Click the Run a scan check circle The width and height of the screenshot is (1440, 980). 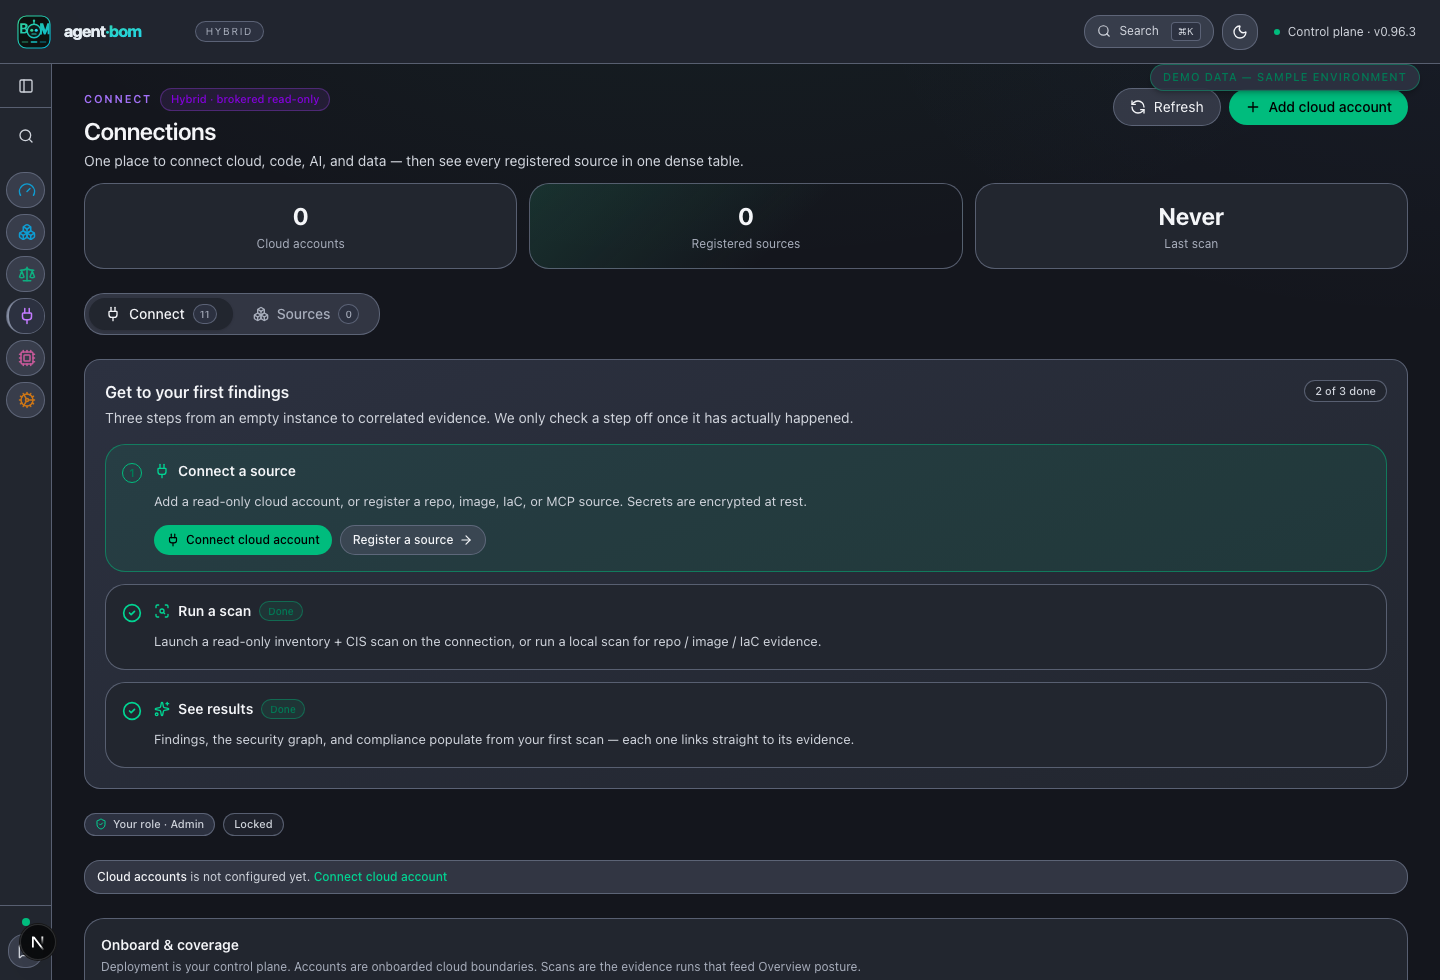pos(132,613)
